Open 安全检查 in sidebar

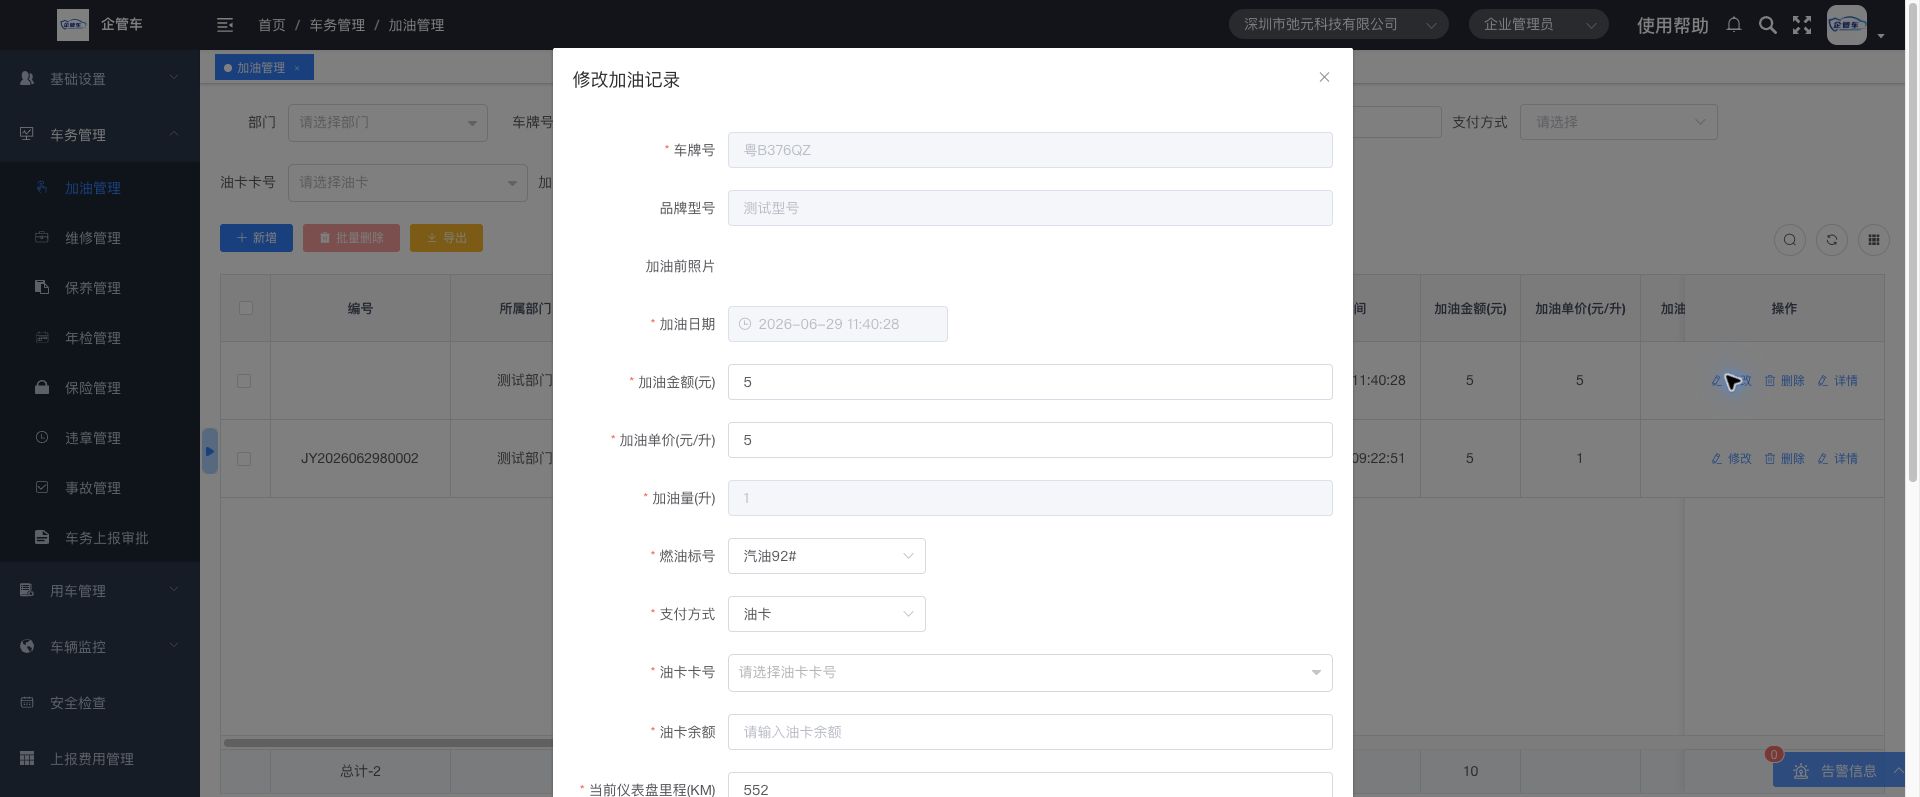[100, 703]
